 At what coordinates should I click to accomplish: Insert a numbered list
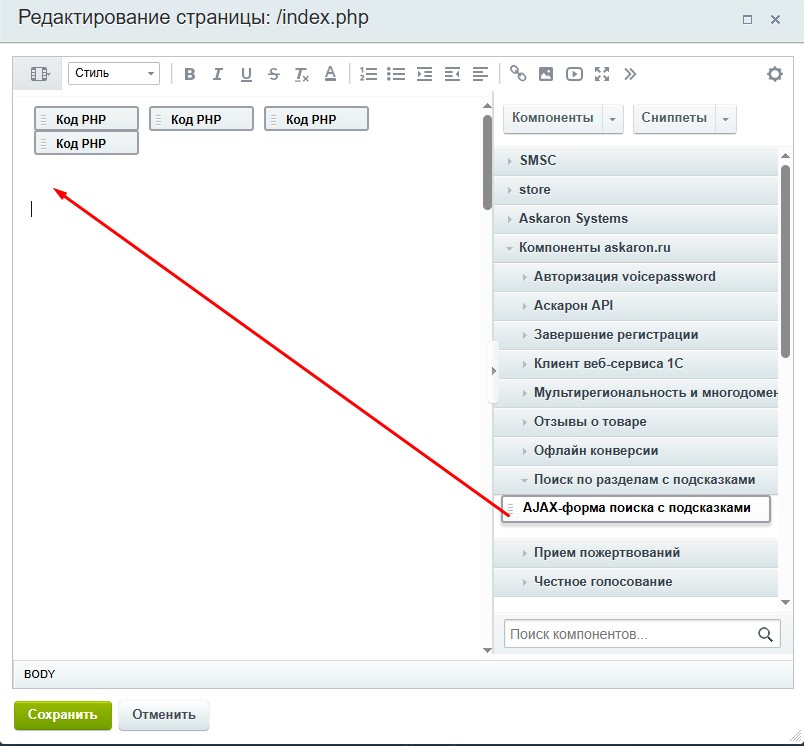[368, 74]
